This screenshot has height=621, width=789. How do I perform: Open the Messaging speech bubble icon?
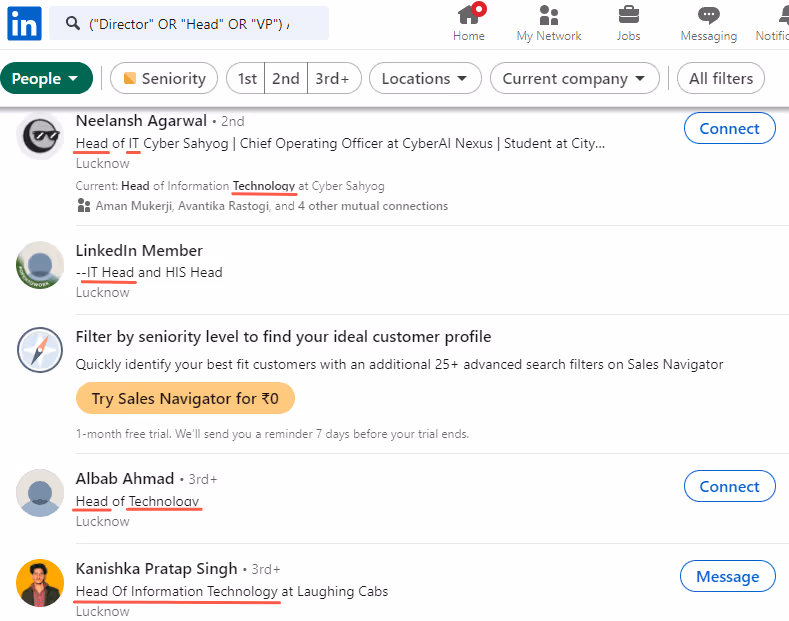click(x=708, y=15)
